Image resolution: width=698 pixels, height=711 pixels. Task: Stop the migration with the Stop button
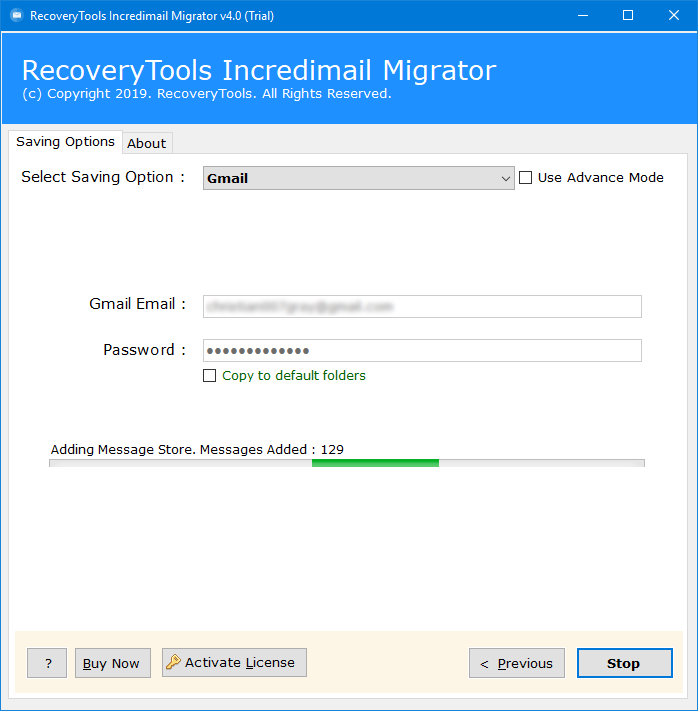click(x=625, y=663)
